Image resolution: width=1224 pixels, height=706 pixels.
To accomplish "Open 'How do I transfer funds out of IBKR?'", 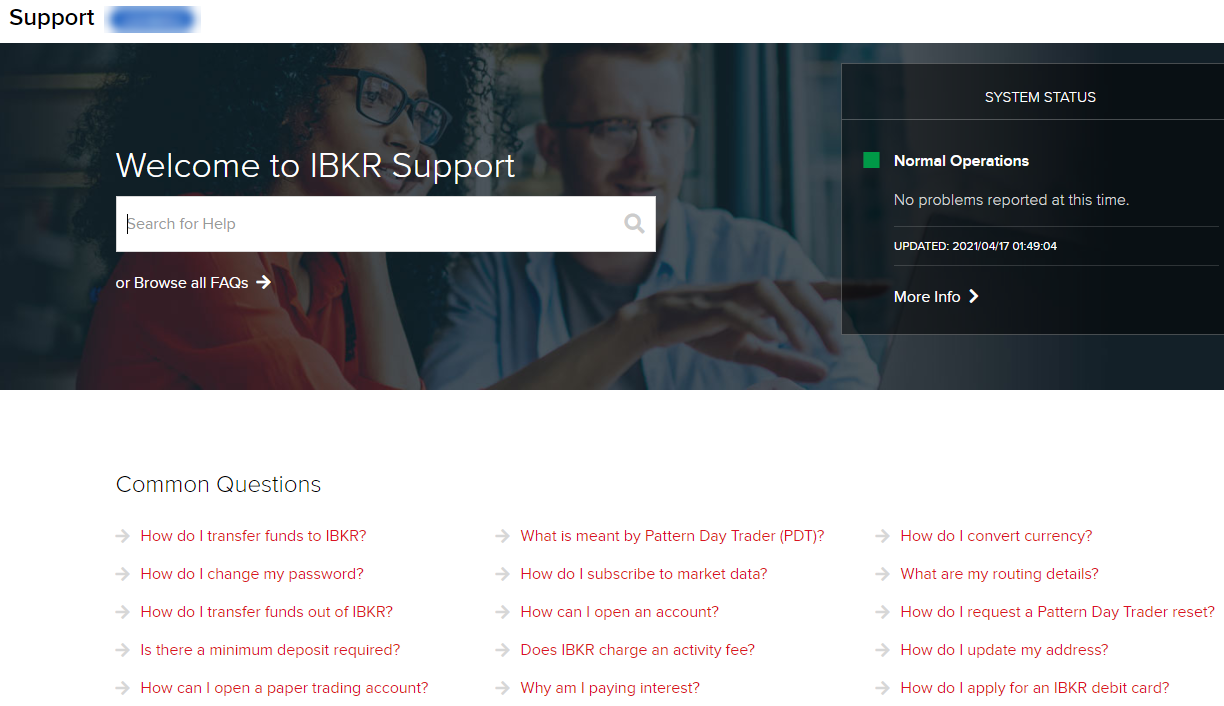I will [267, 612].
